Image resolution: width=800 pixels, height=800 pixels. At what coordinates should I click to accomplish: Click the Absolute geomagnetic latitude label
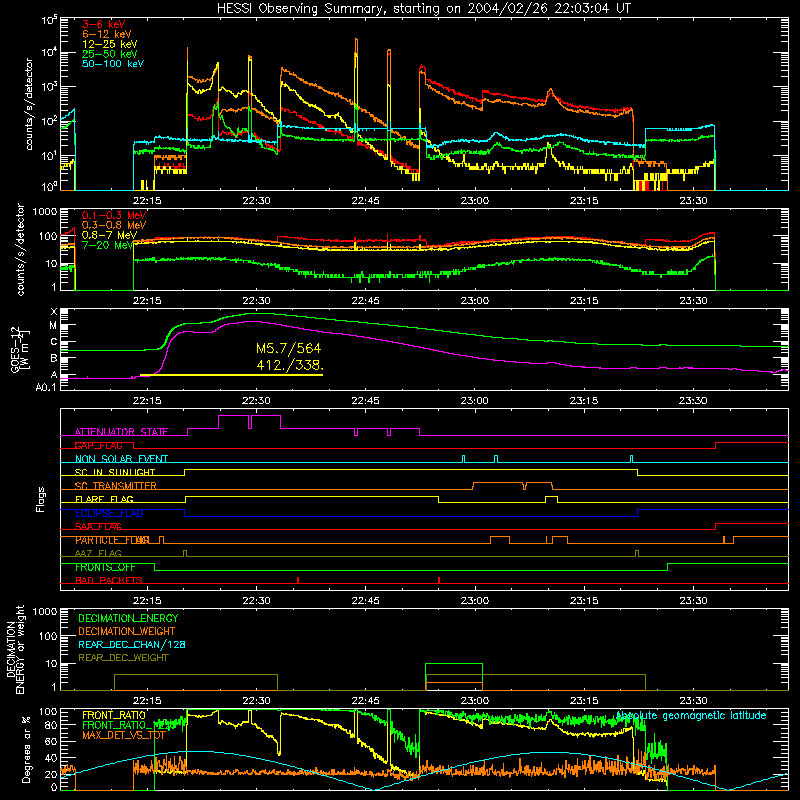[691, 715]
